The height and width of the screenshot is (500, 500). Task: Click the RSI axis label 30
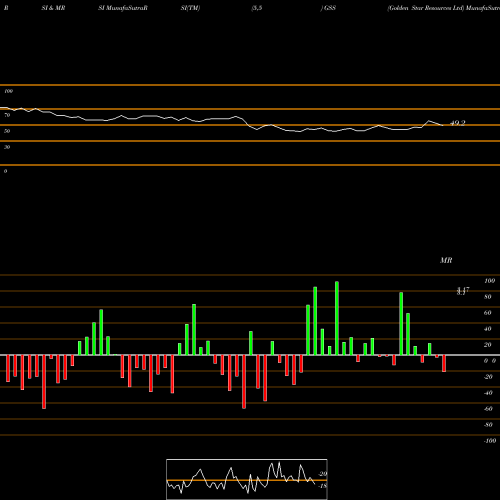point(7,147)
